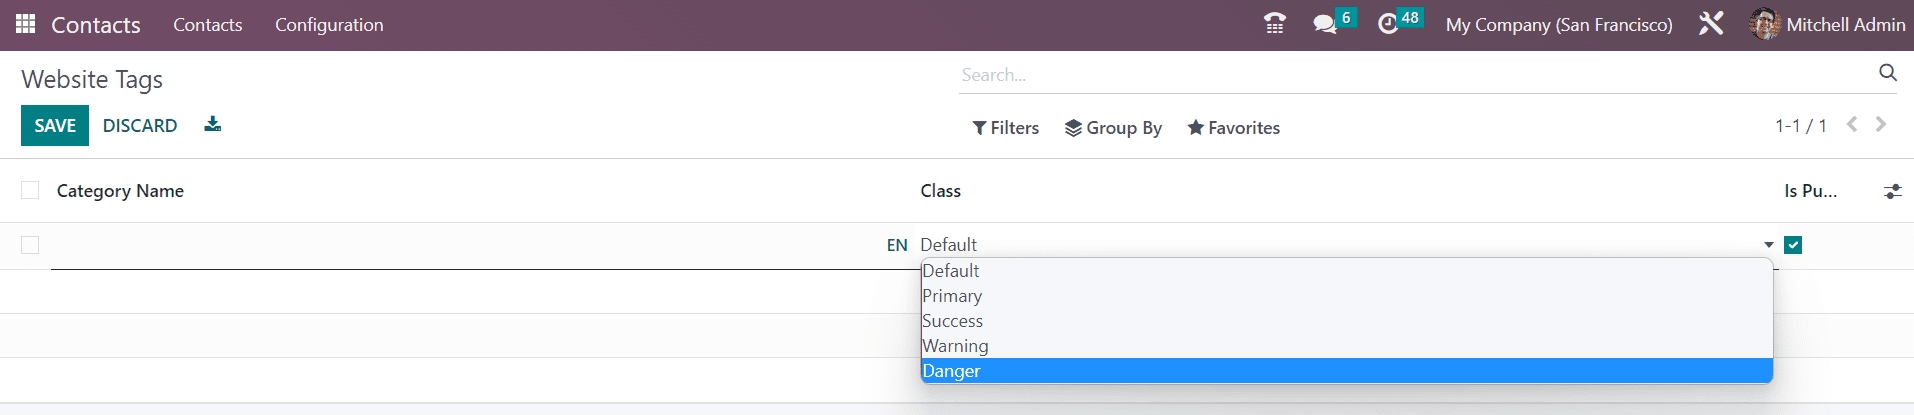This screenshot has height=415, width=1914.
Task: Choose Warning in the Class list
Action: point(955,346)
